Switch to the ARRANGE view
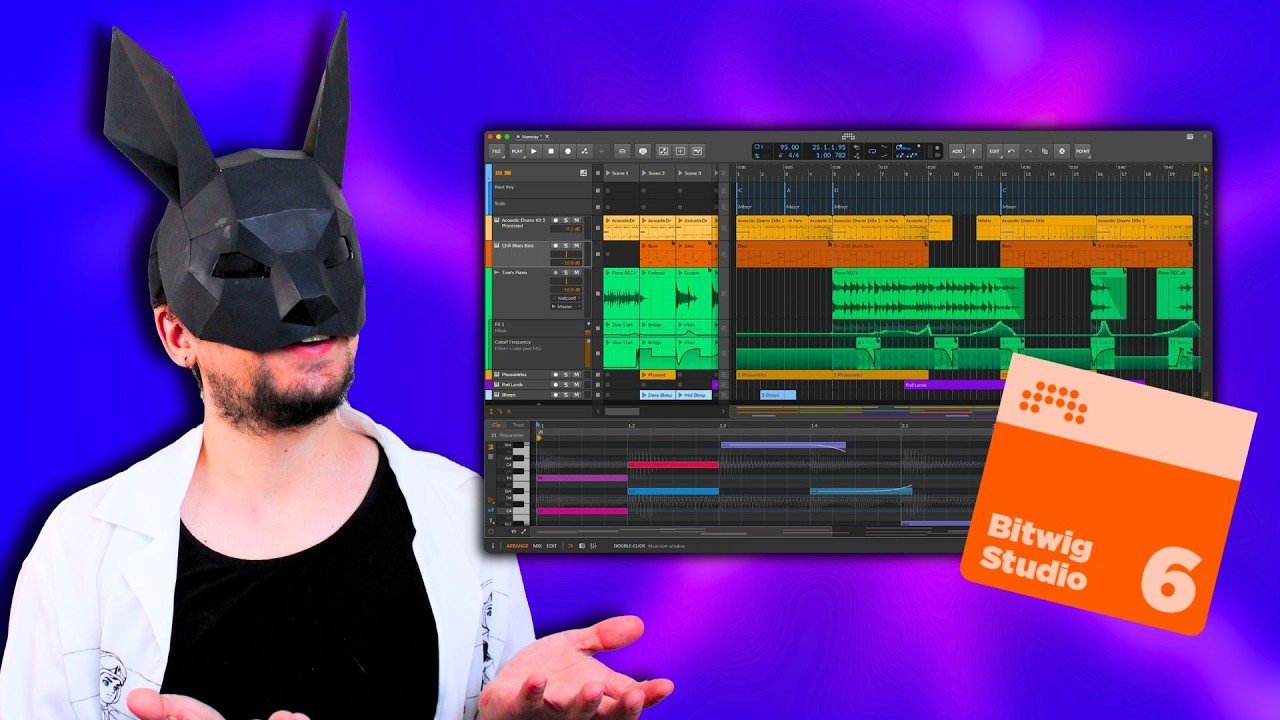Viewport: 1280px width, 720px height. coord(517,546)
